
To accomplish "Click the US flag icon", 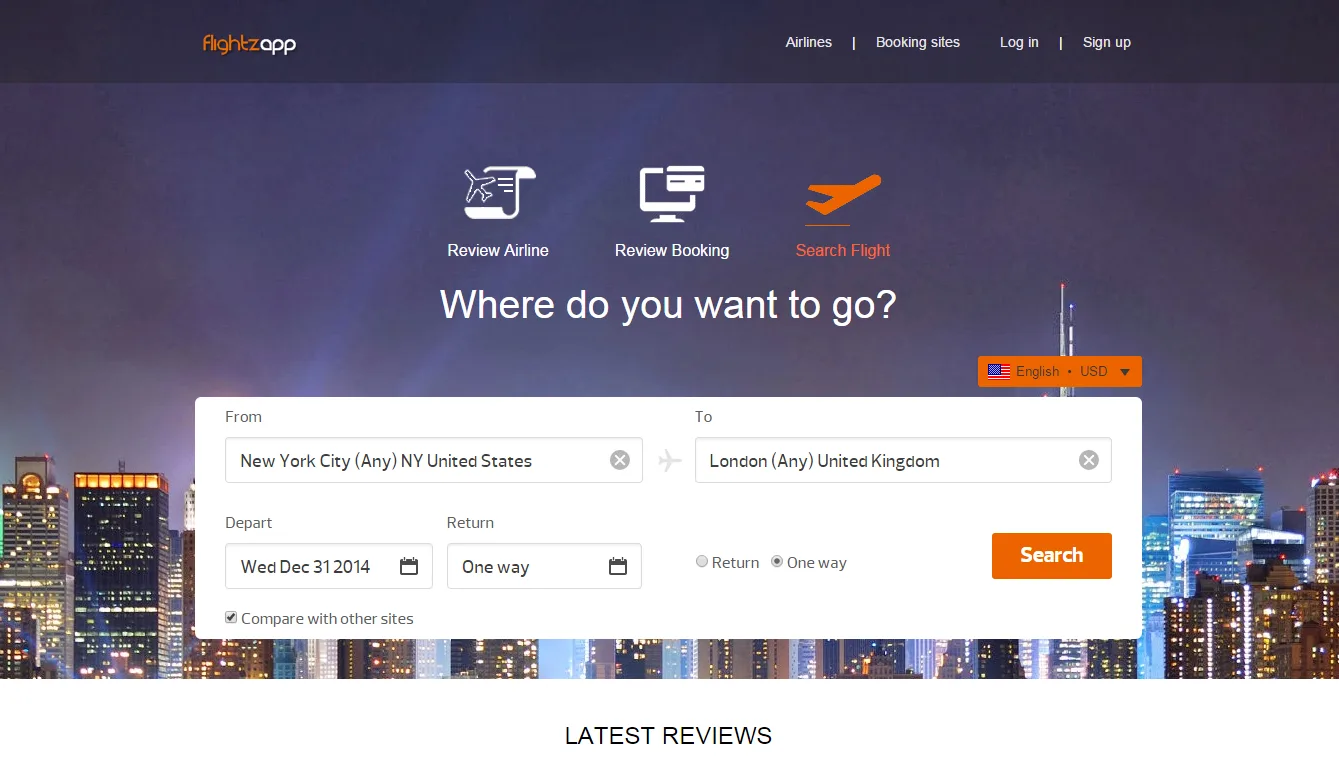I will 999,371.
